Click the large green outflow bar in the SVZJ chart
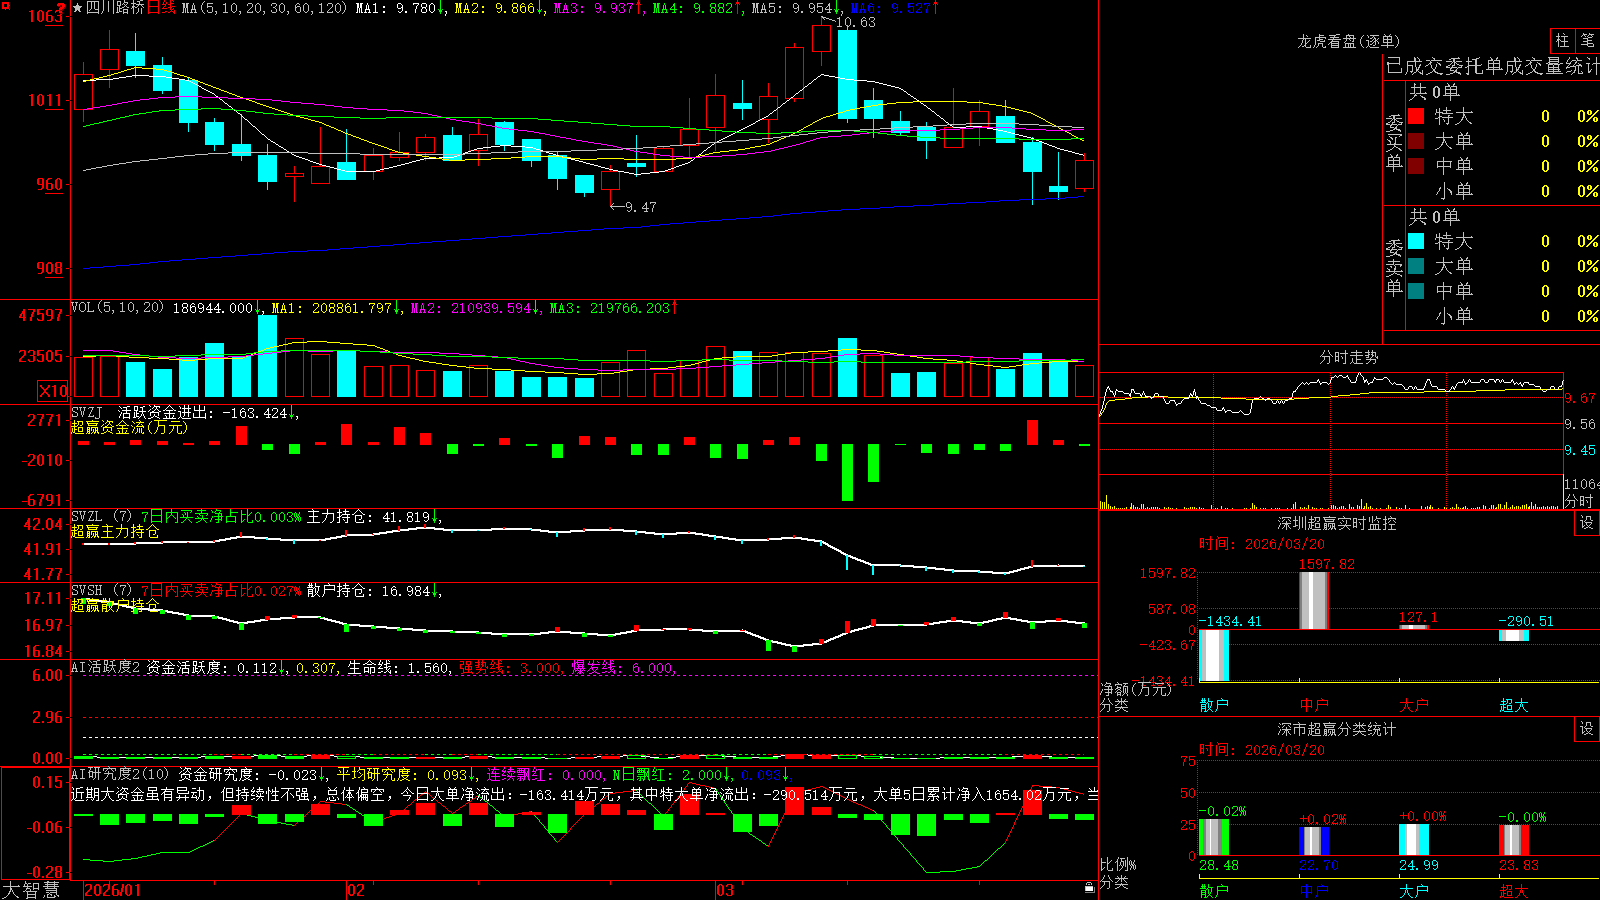Screen dimensions: 1600x900 848,472
